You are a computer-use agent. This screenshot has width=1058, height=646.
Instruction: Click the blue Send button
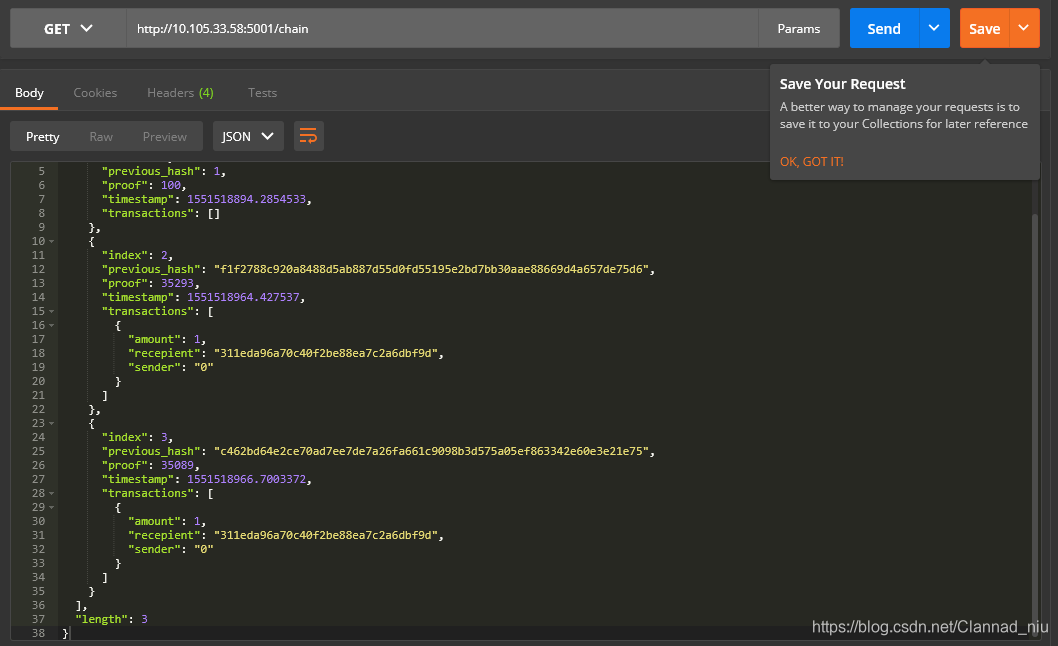(884, 28)
